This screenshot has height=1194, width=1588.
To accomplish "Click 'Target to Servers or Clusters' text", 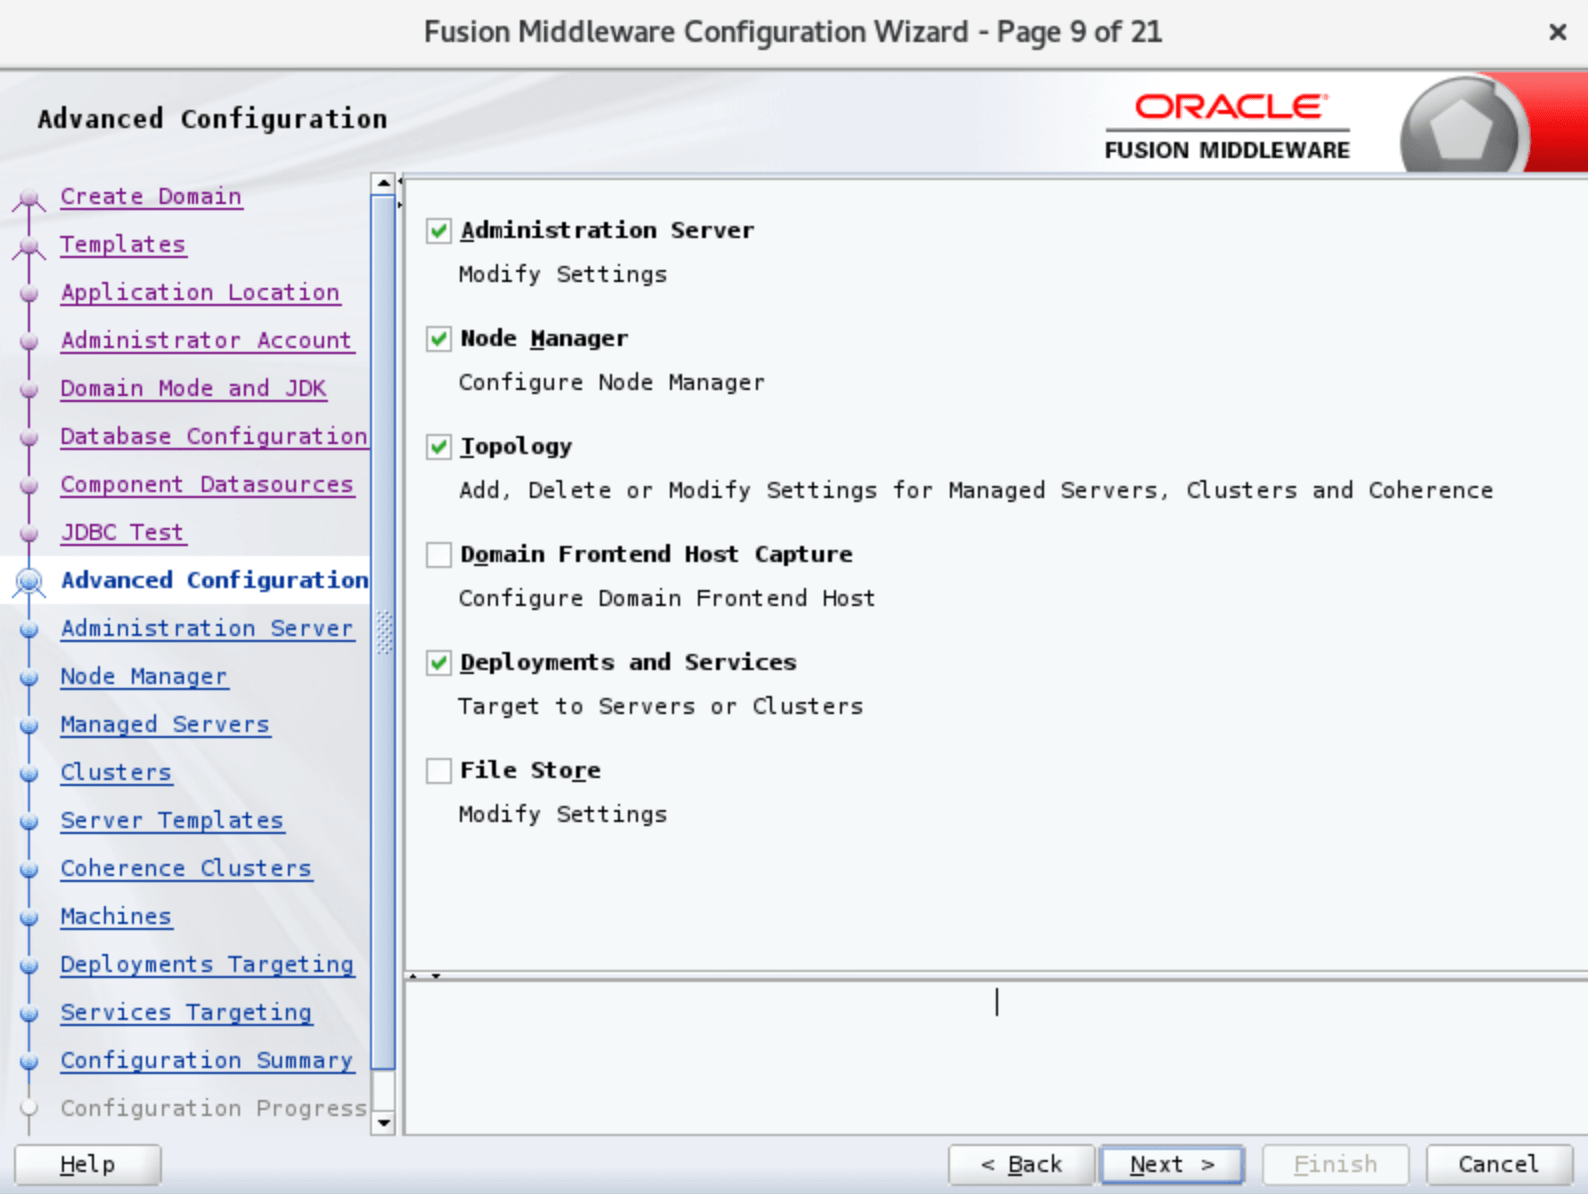I will pos(661,707).
